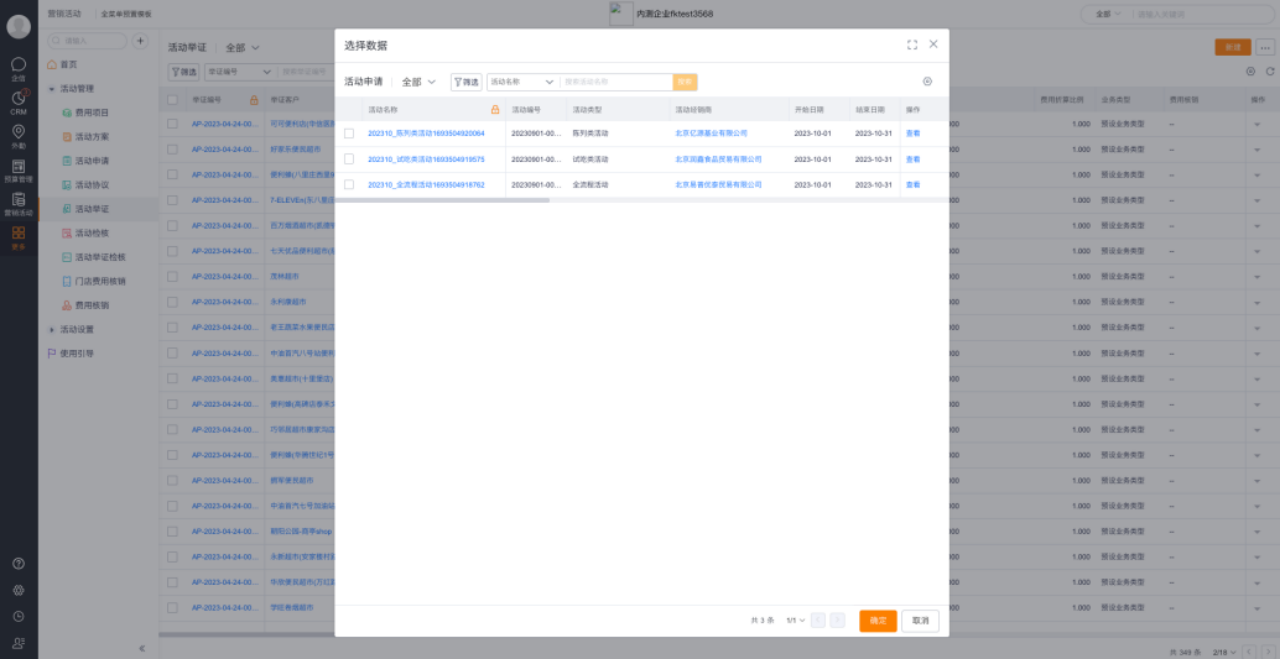Click plus icon next to sidebar search
The width and height of the screenshot is (1280, 659).
(141, 41)
